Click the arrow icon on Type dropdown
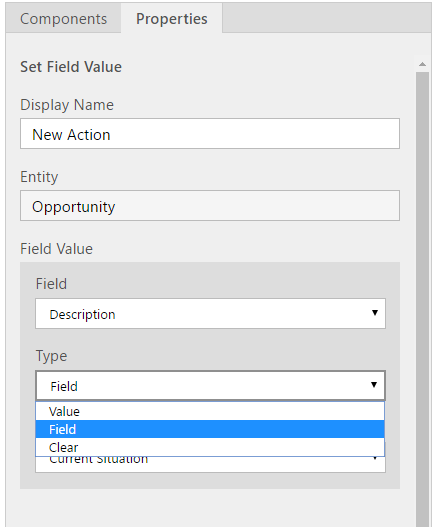This screenshot has width=435, height=527. pos(374,384)
